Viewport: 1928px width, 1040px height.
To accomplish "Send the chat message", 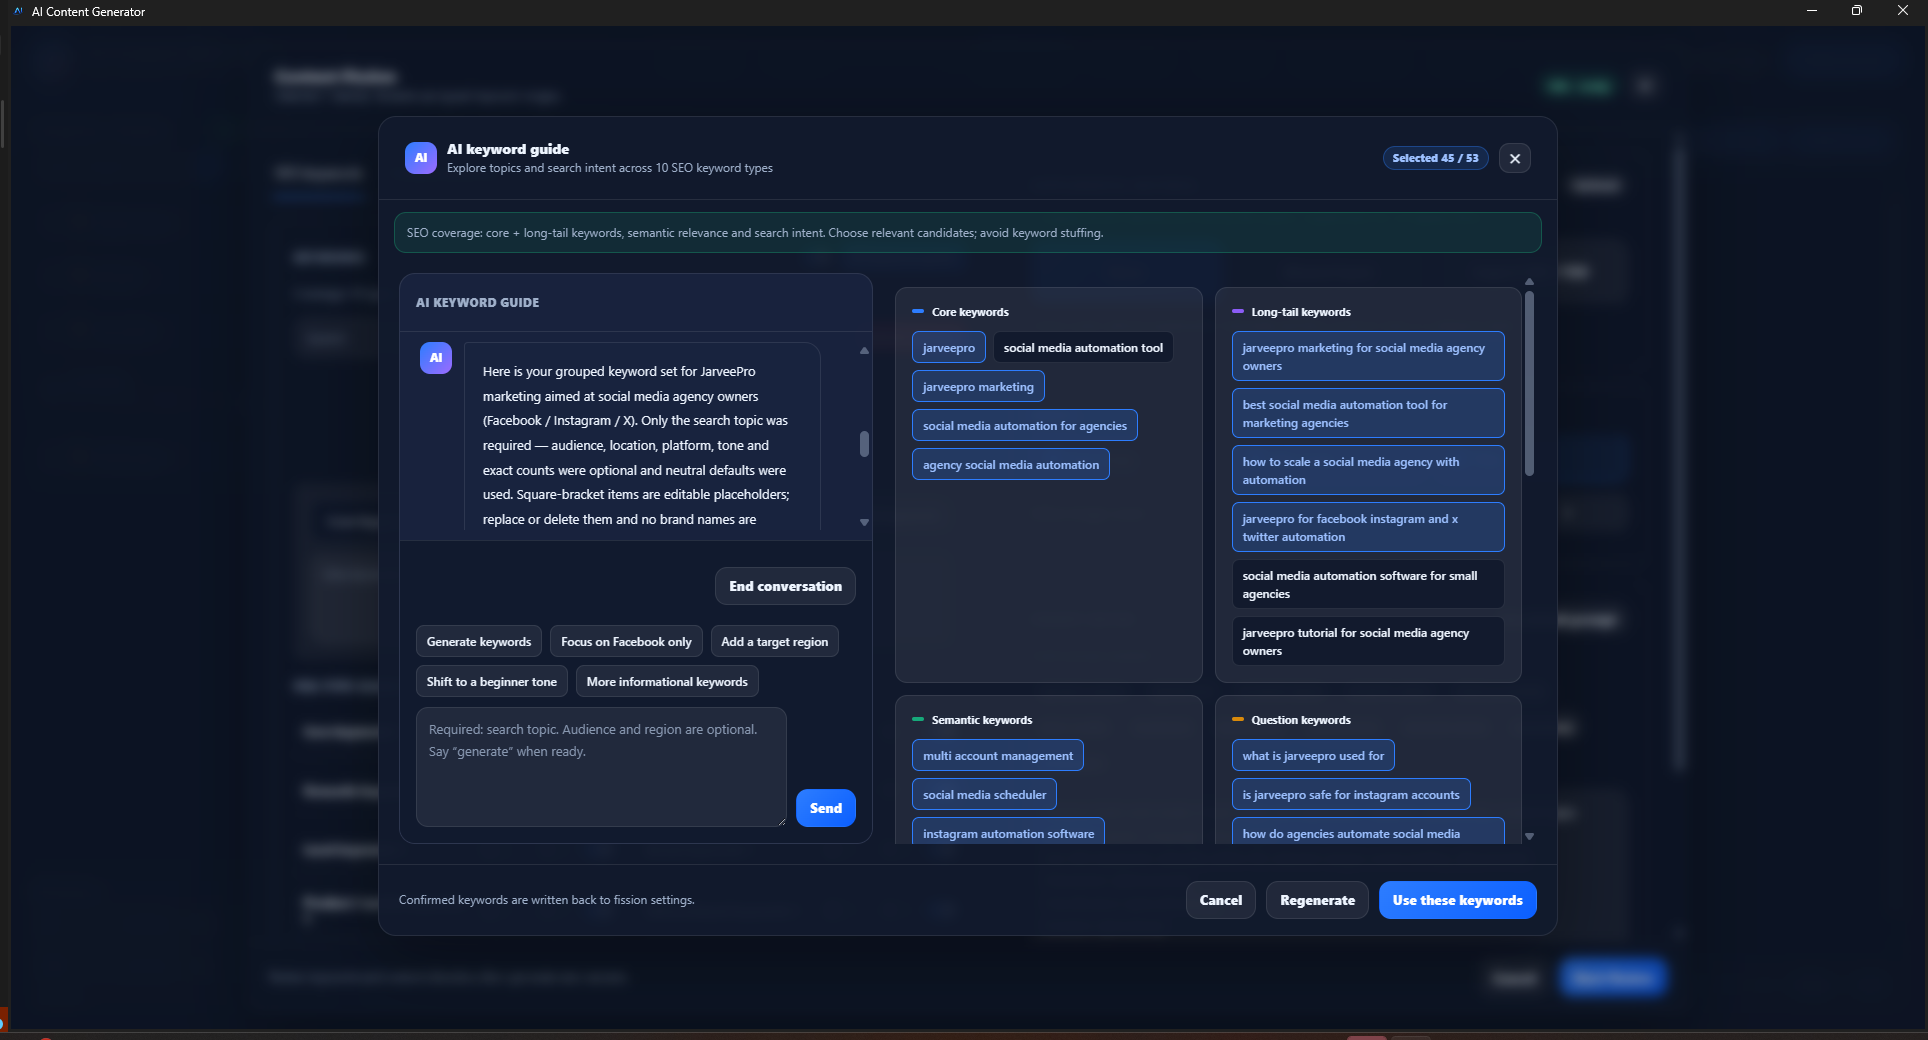I will tap(825, 808).
